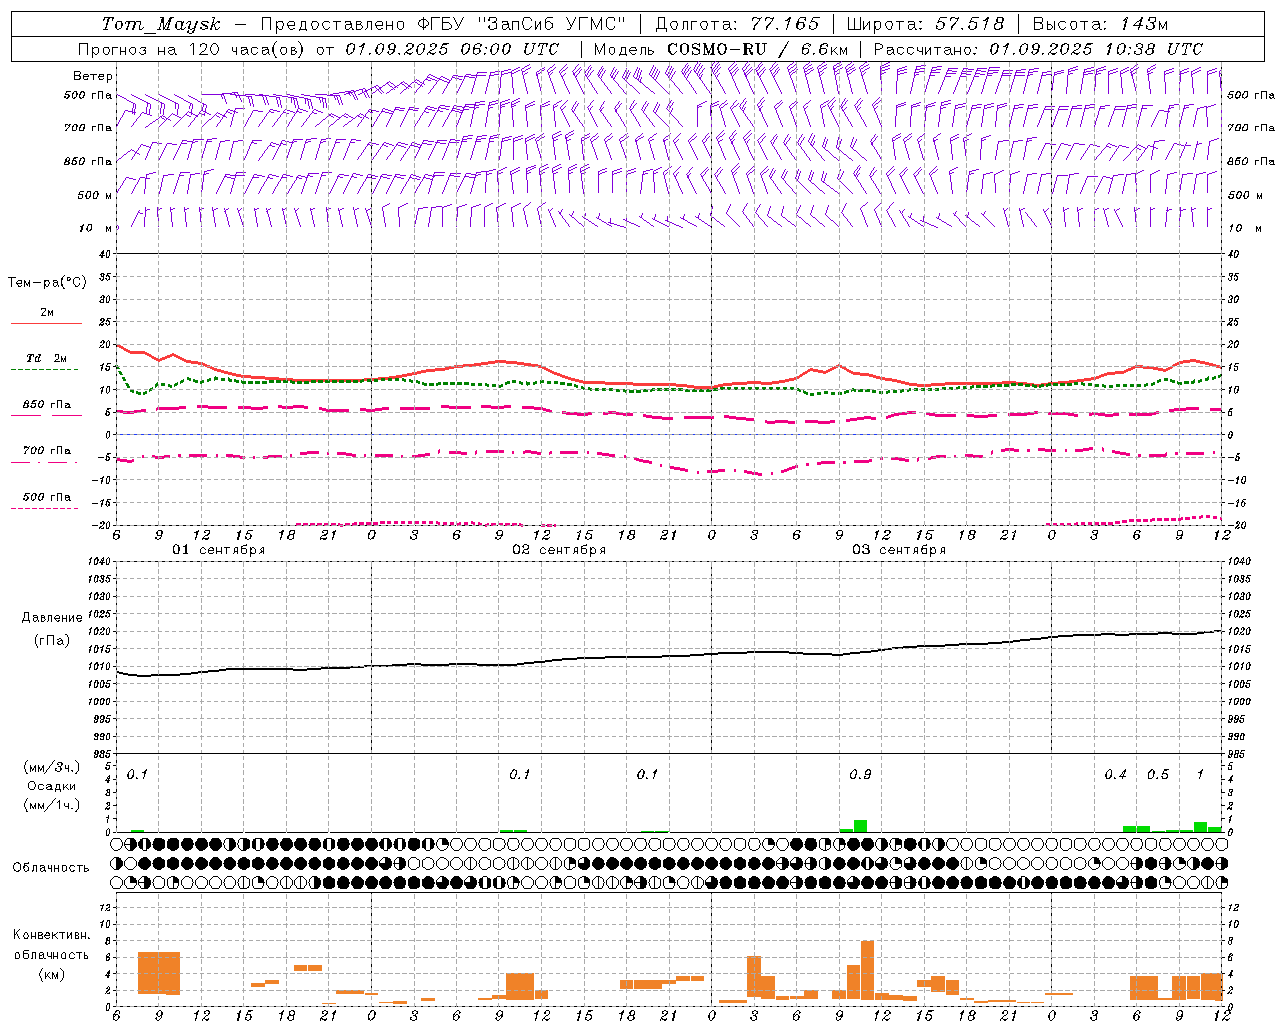
Task: Click the 0.4 precipitation amount label
Action: (1116, 775)
